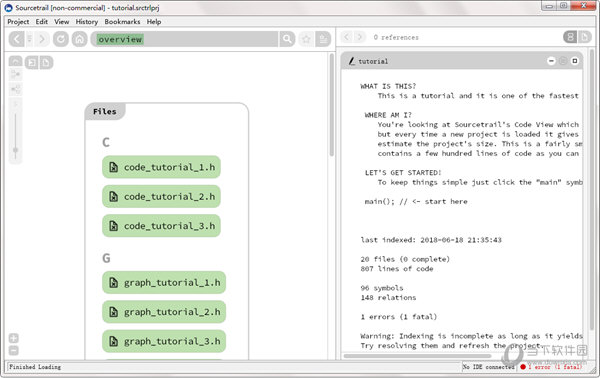The height and width of the screenshot is (378, 600).
Task: Click the 'Finished Loading' status text
Action: tap(35, 367)
